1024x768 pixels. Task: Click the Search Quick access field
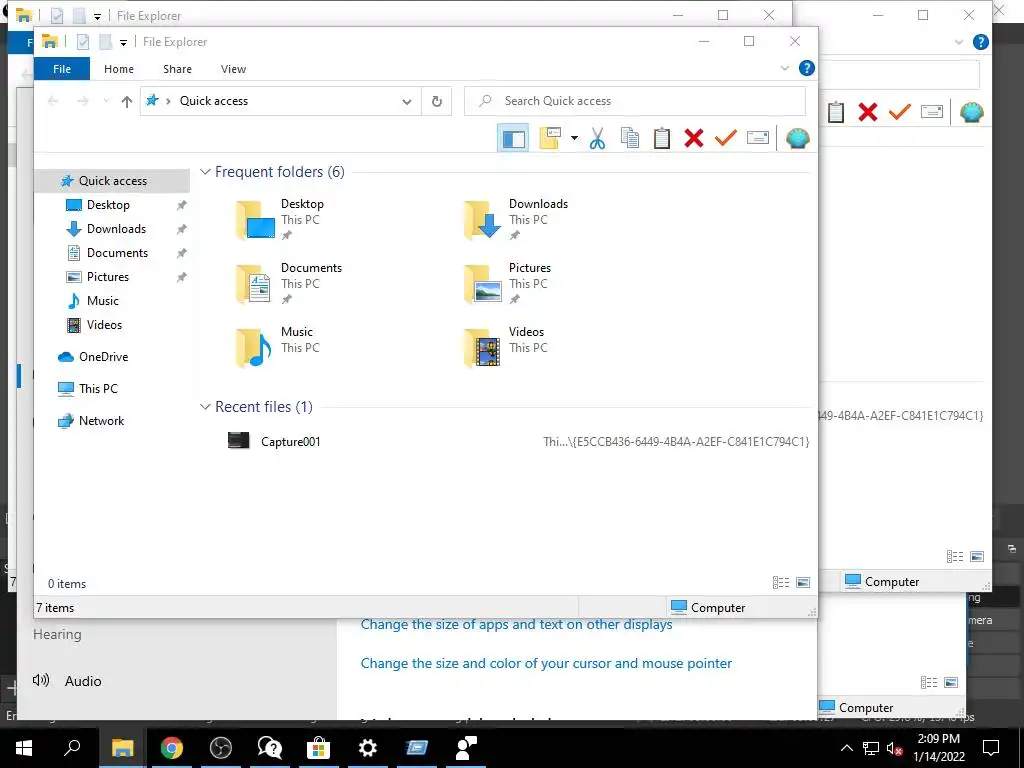635,101
